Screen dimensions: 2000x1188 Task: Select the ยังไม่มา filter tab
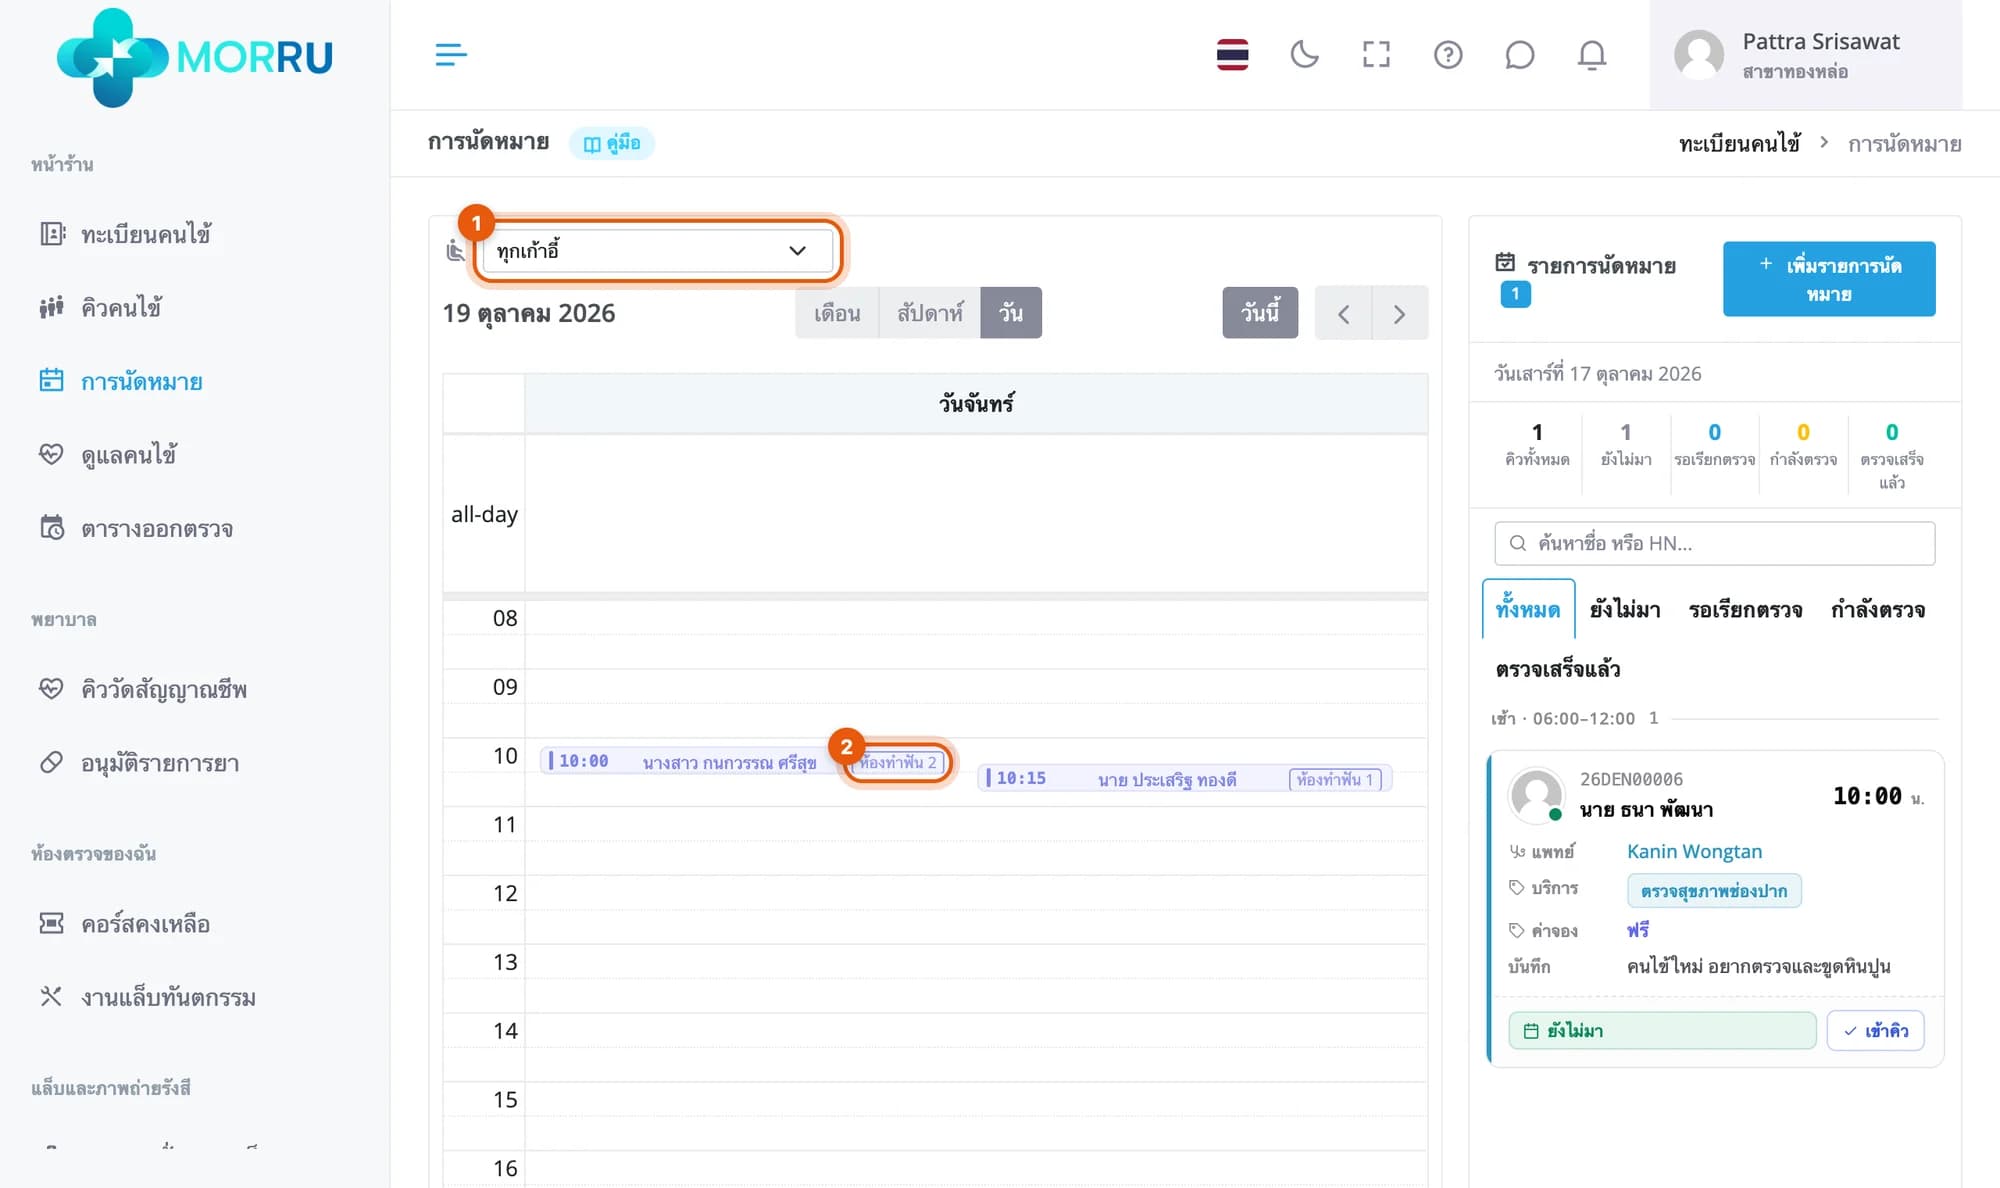coord(1625,609)
